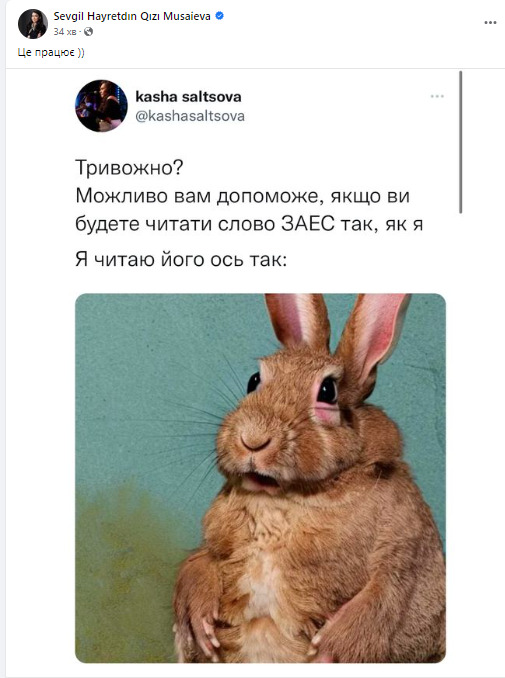
Task: Click the line 'Можливо вам допоможе, якщо ви'
Action: click(x=242, y=196)
